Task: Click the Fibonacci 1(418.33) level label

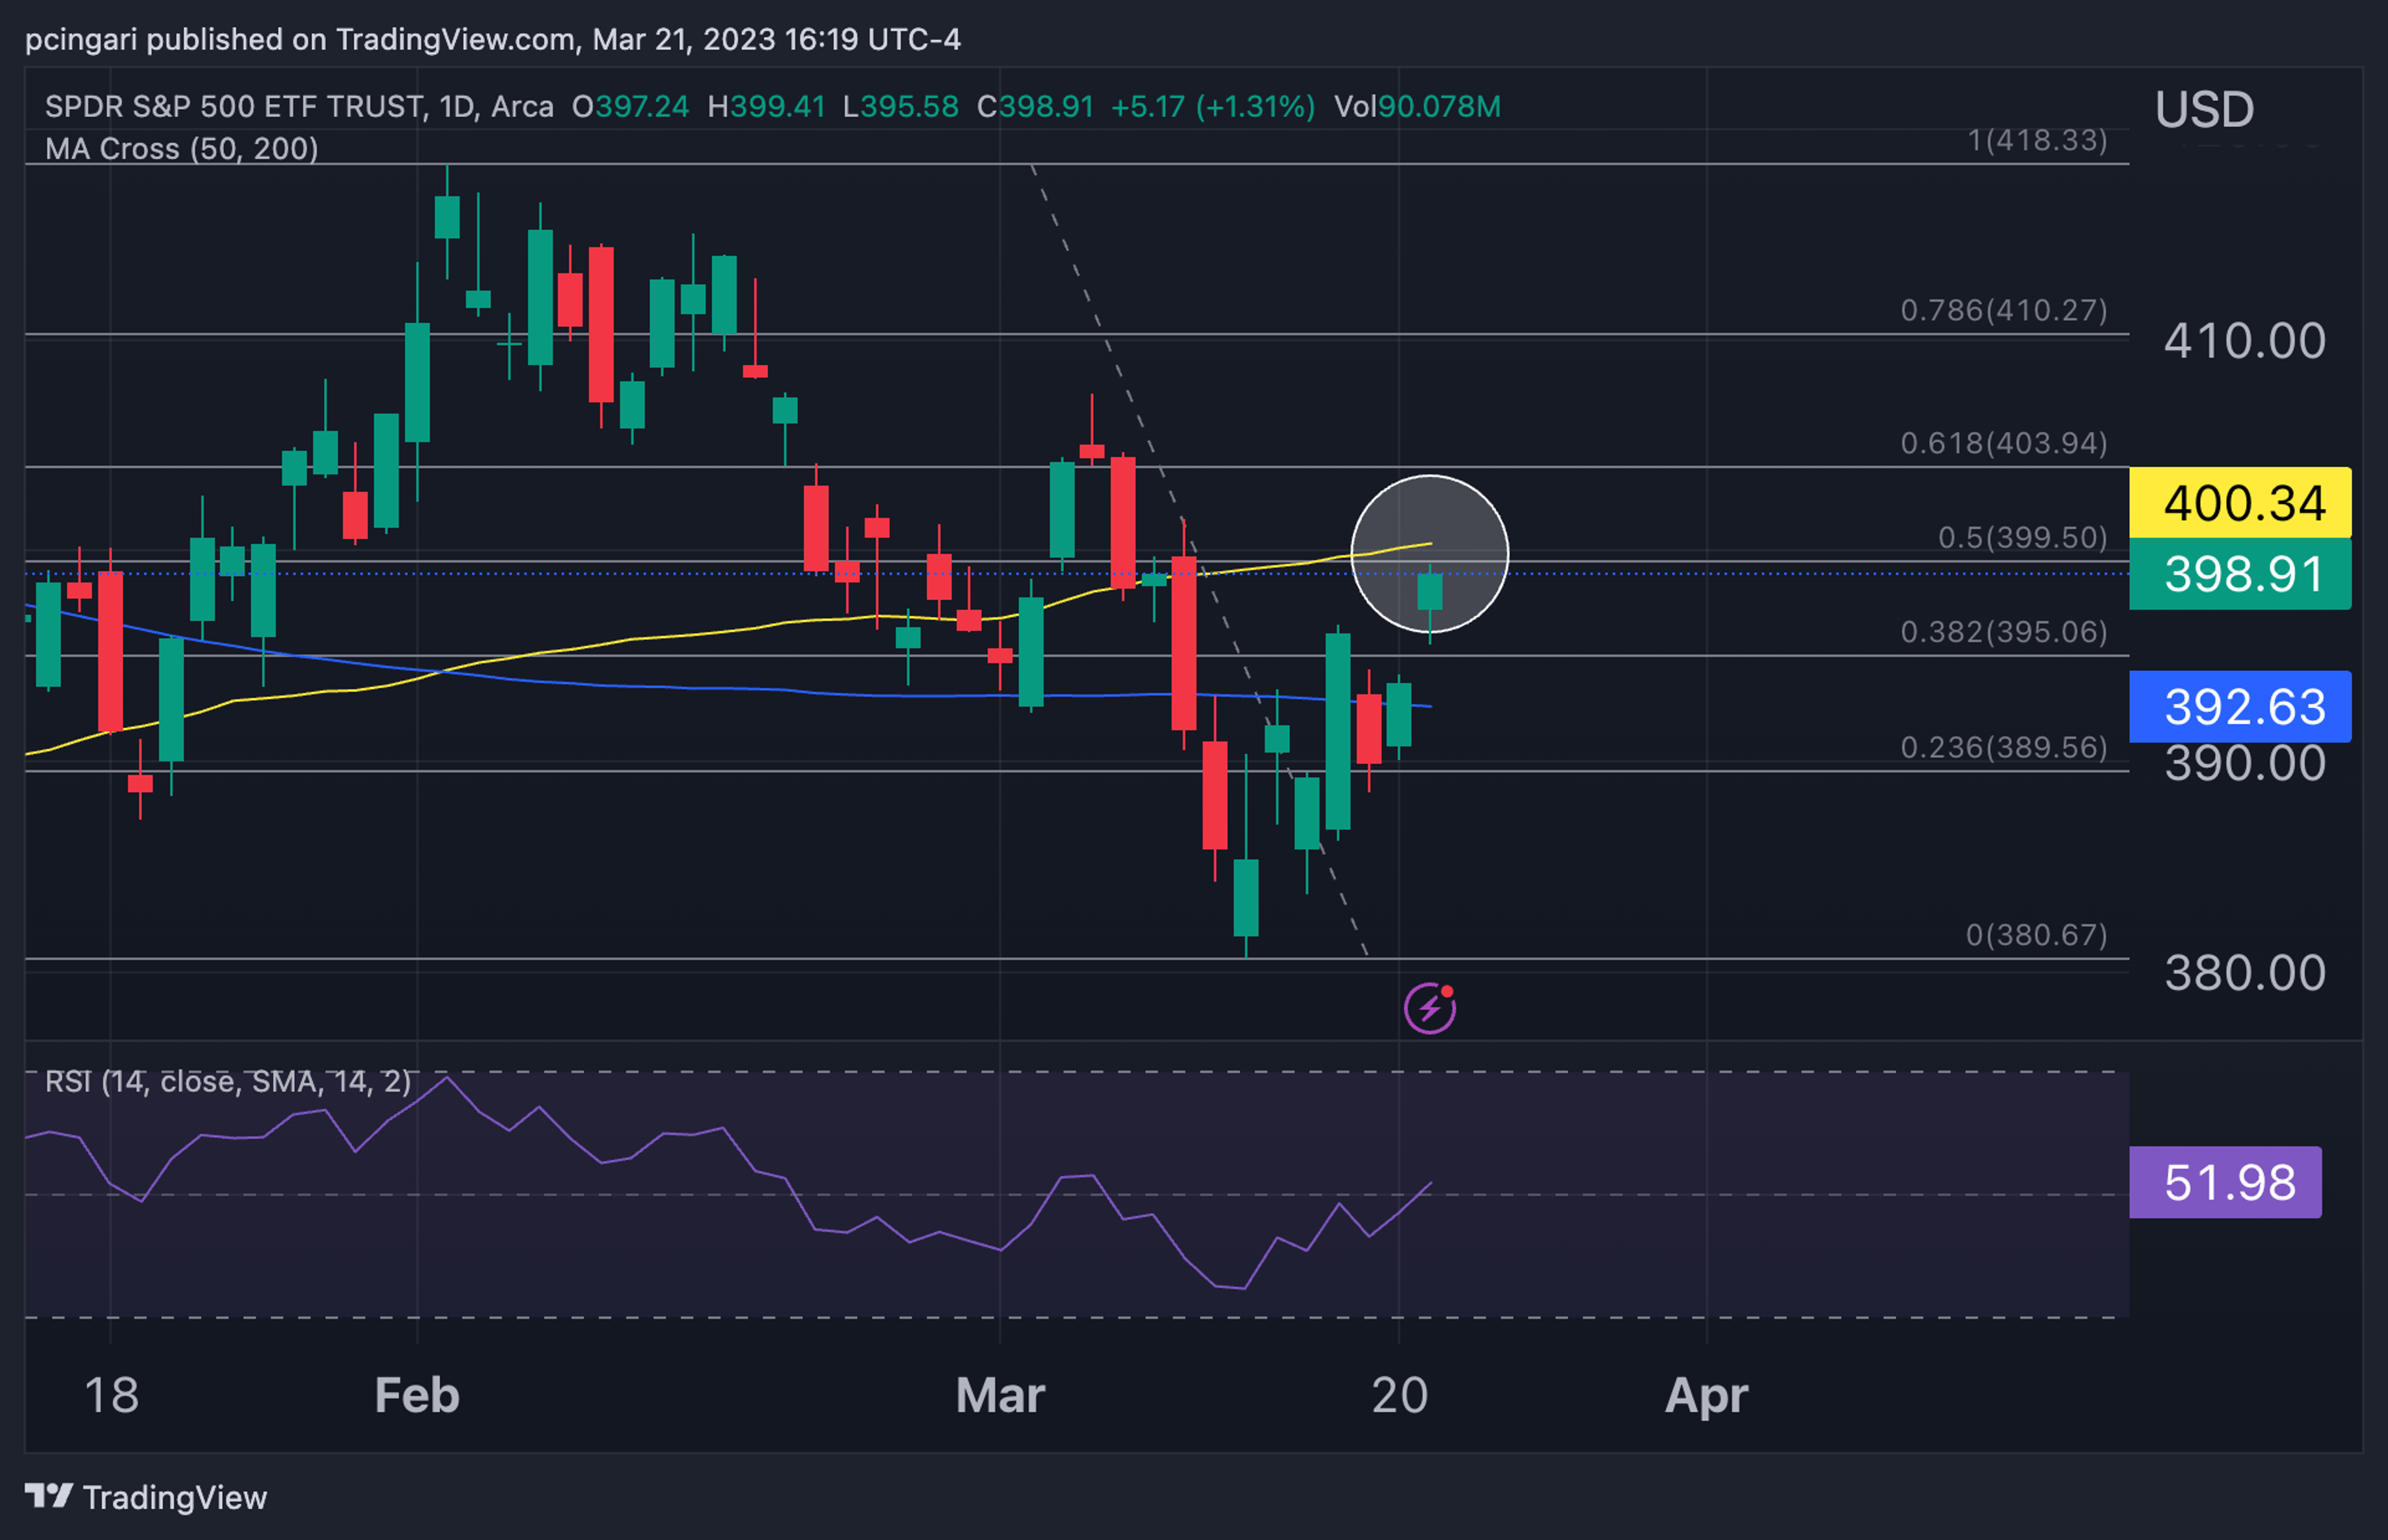Action: click(x=2037, y=140)
